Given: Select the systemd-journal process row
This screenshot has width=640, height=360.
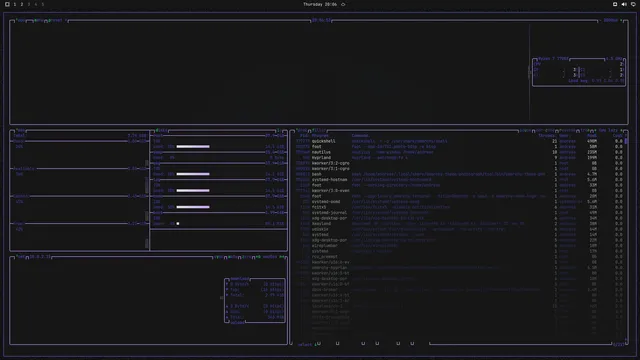Looking at the screenshot, I should point(459,213).
